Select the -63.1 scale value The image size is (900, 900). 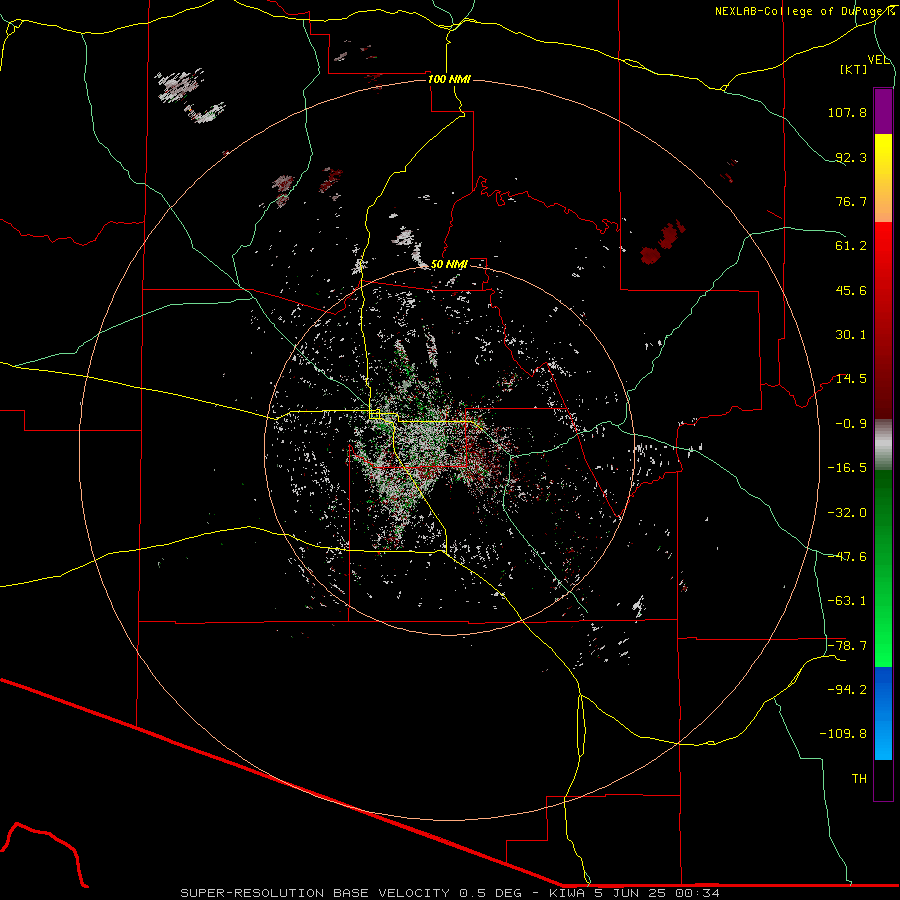(x=847, y=601)
